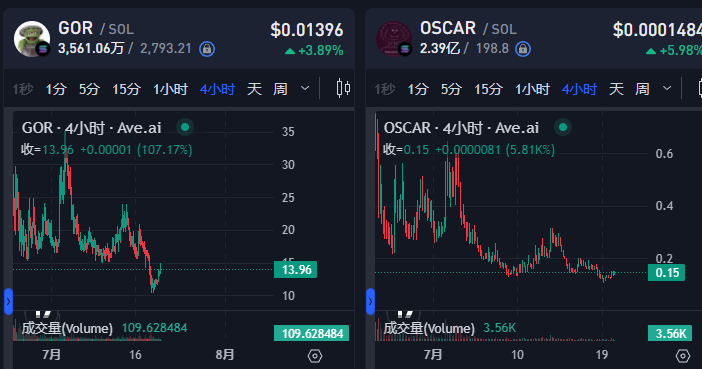The image size is (702, 369).
Task: Select 5分 interval on GOR chart
Action: point(89,89)
